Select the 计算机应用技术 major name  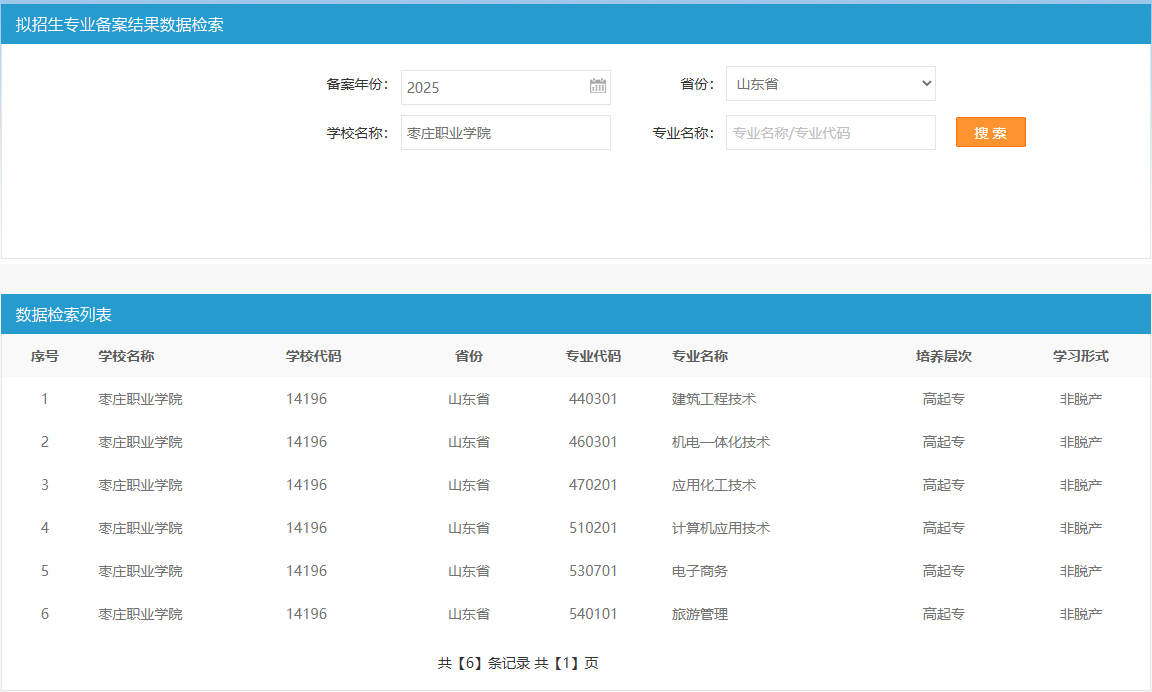[x=720, y=528]
